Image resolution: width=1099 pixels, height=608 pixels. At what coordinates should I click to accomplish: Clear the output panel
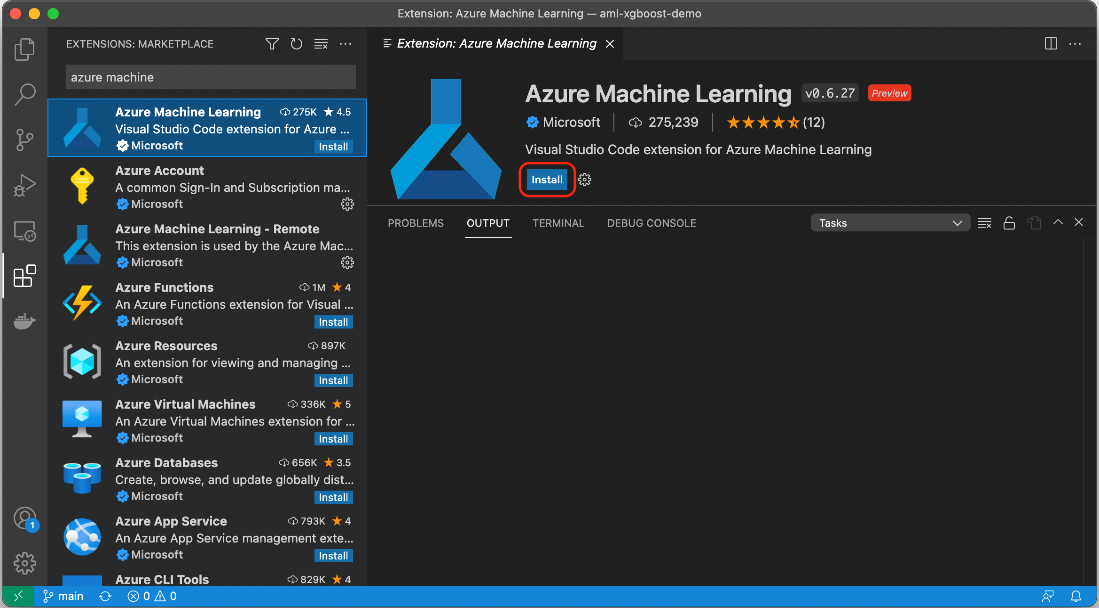point(985,223)
